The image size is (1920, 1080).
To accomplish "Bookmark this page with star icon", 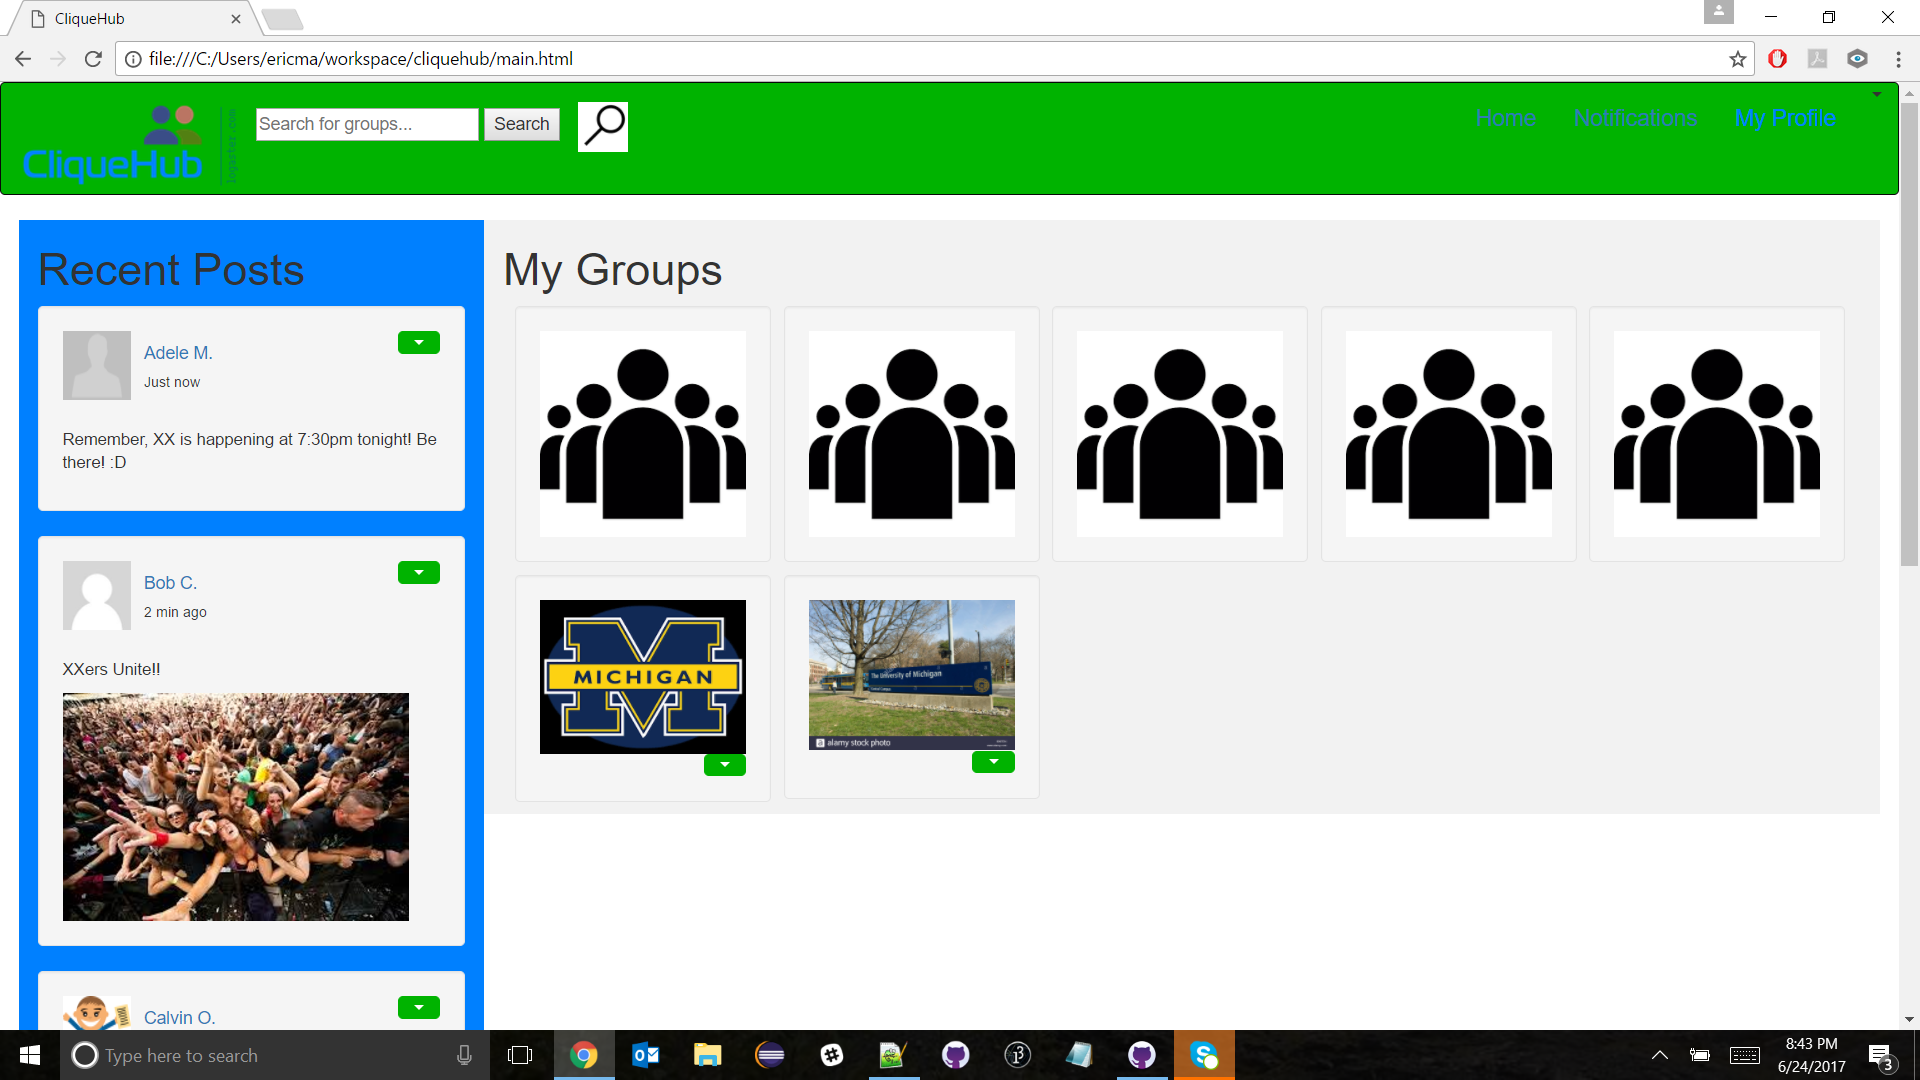I will [x=1737, y=59].
